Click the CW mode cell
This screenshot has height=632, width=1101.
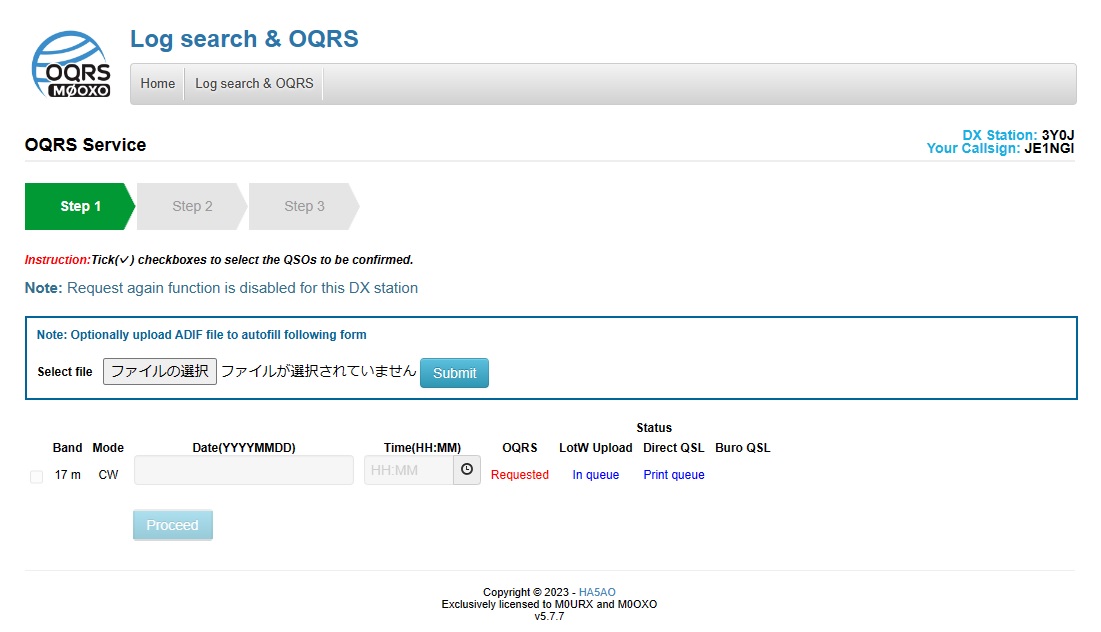pyautogui.click(x=108, y=475)
